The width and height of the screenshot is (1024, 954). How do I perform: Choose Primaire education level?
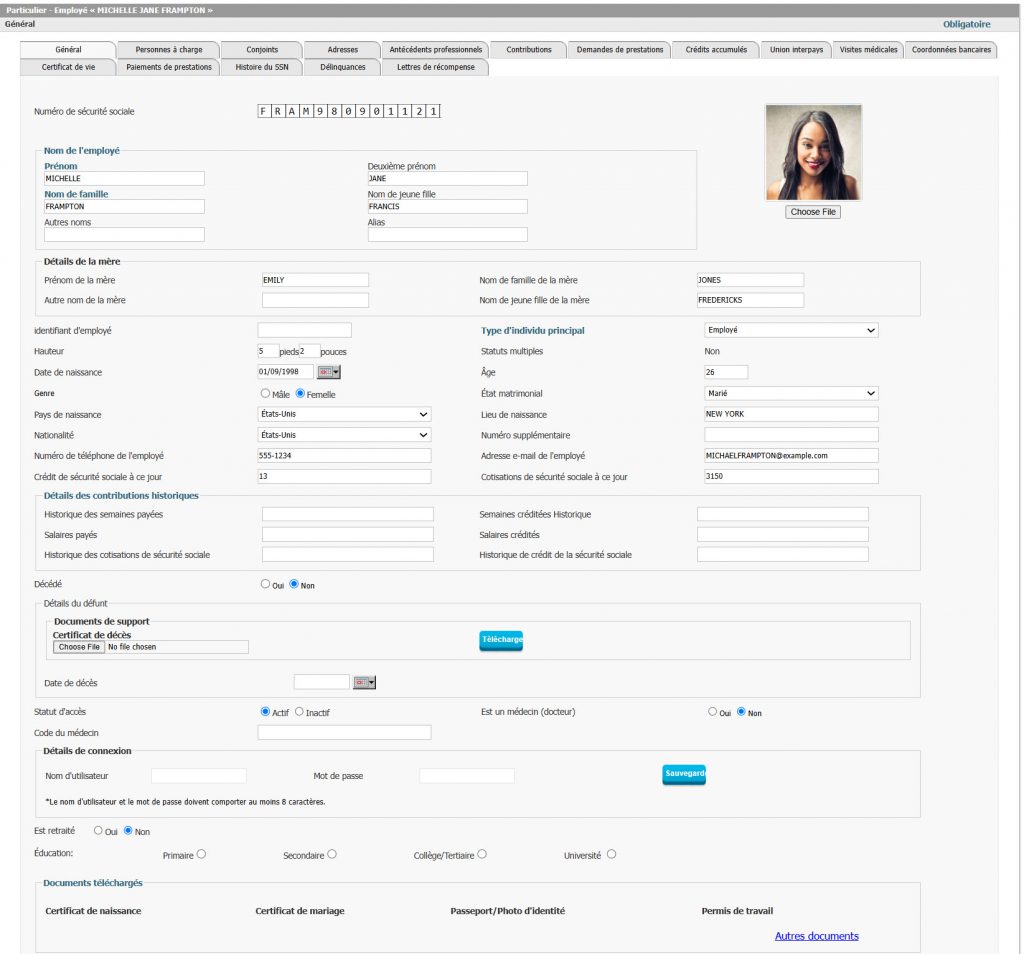[201, 854]
